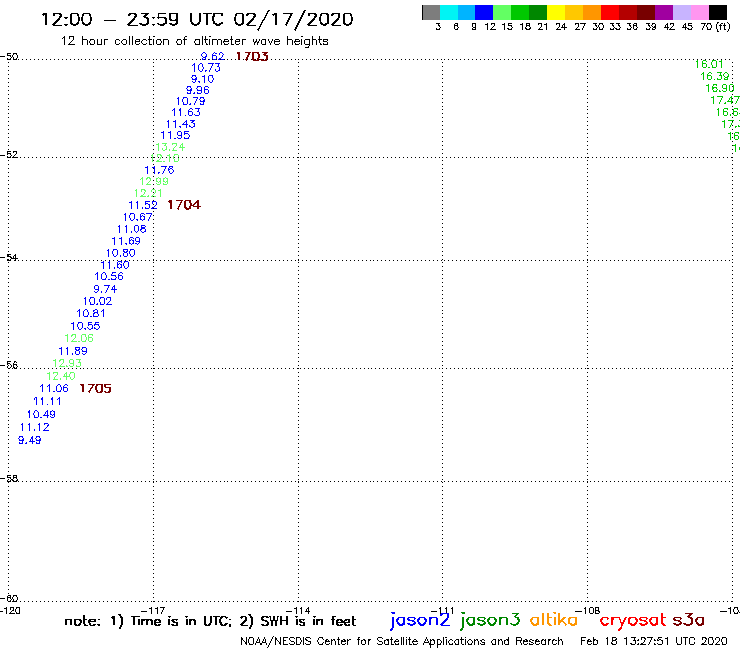This screenshot has height=650, width=740.
Task: Select the 10.79 wave height reading
Action: click(x=191, y=101)
